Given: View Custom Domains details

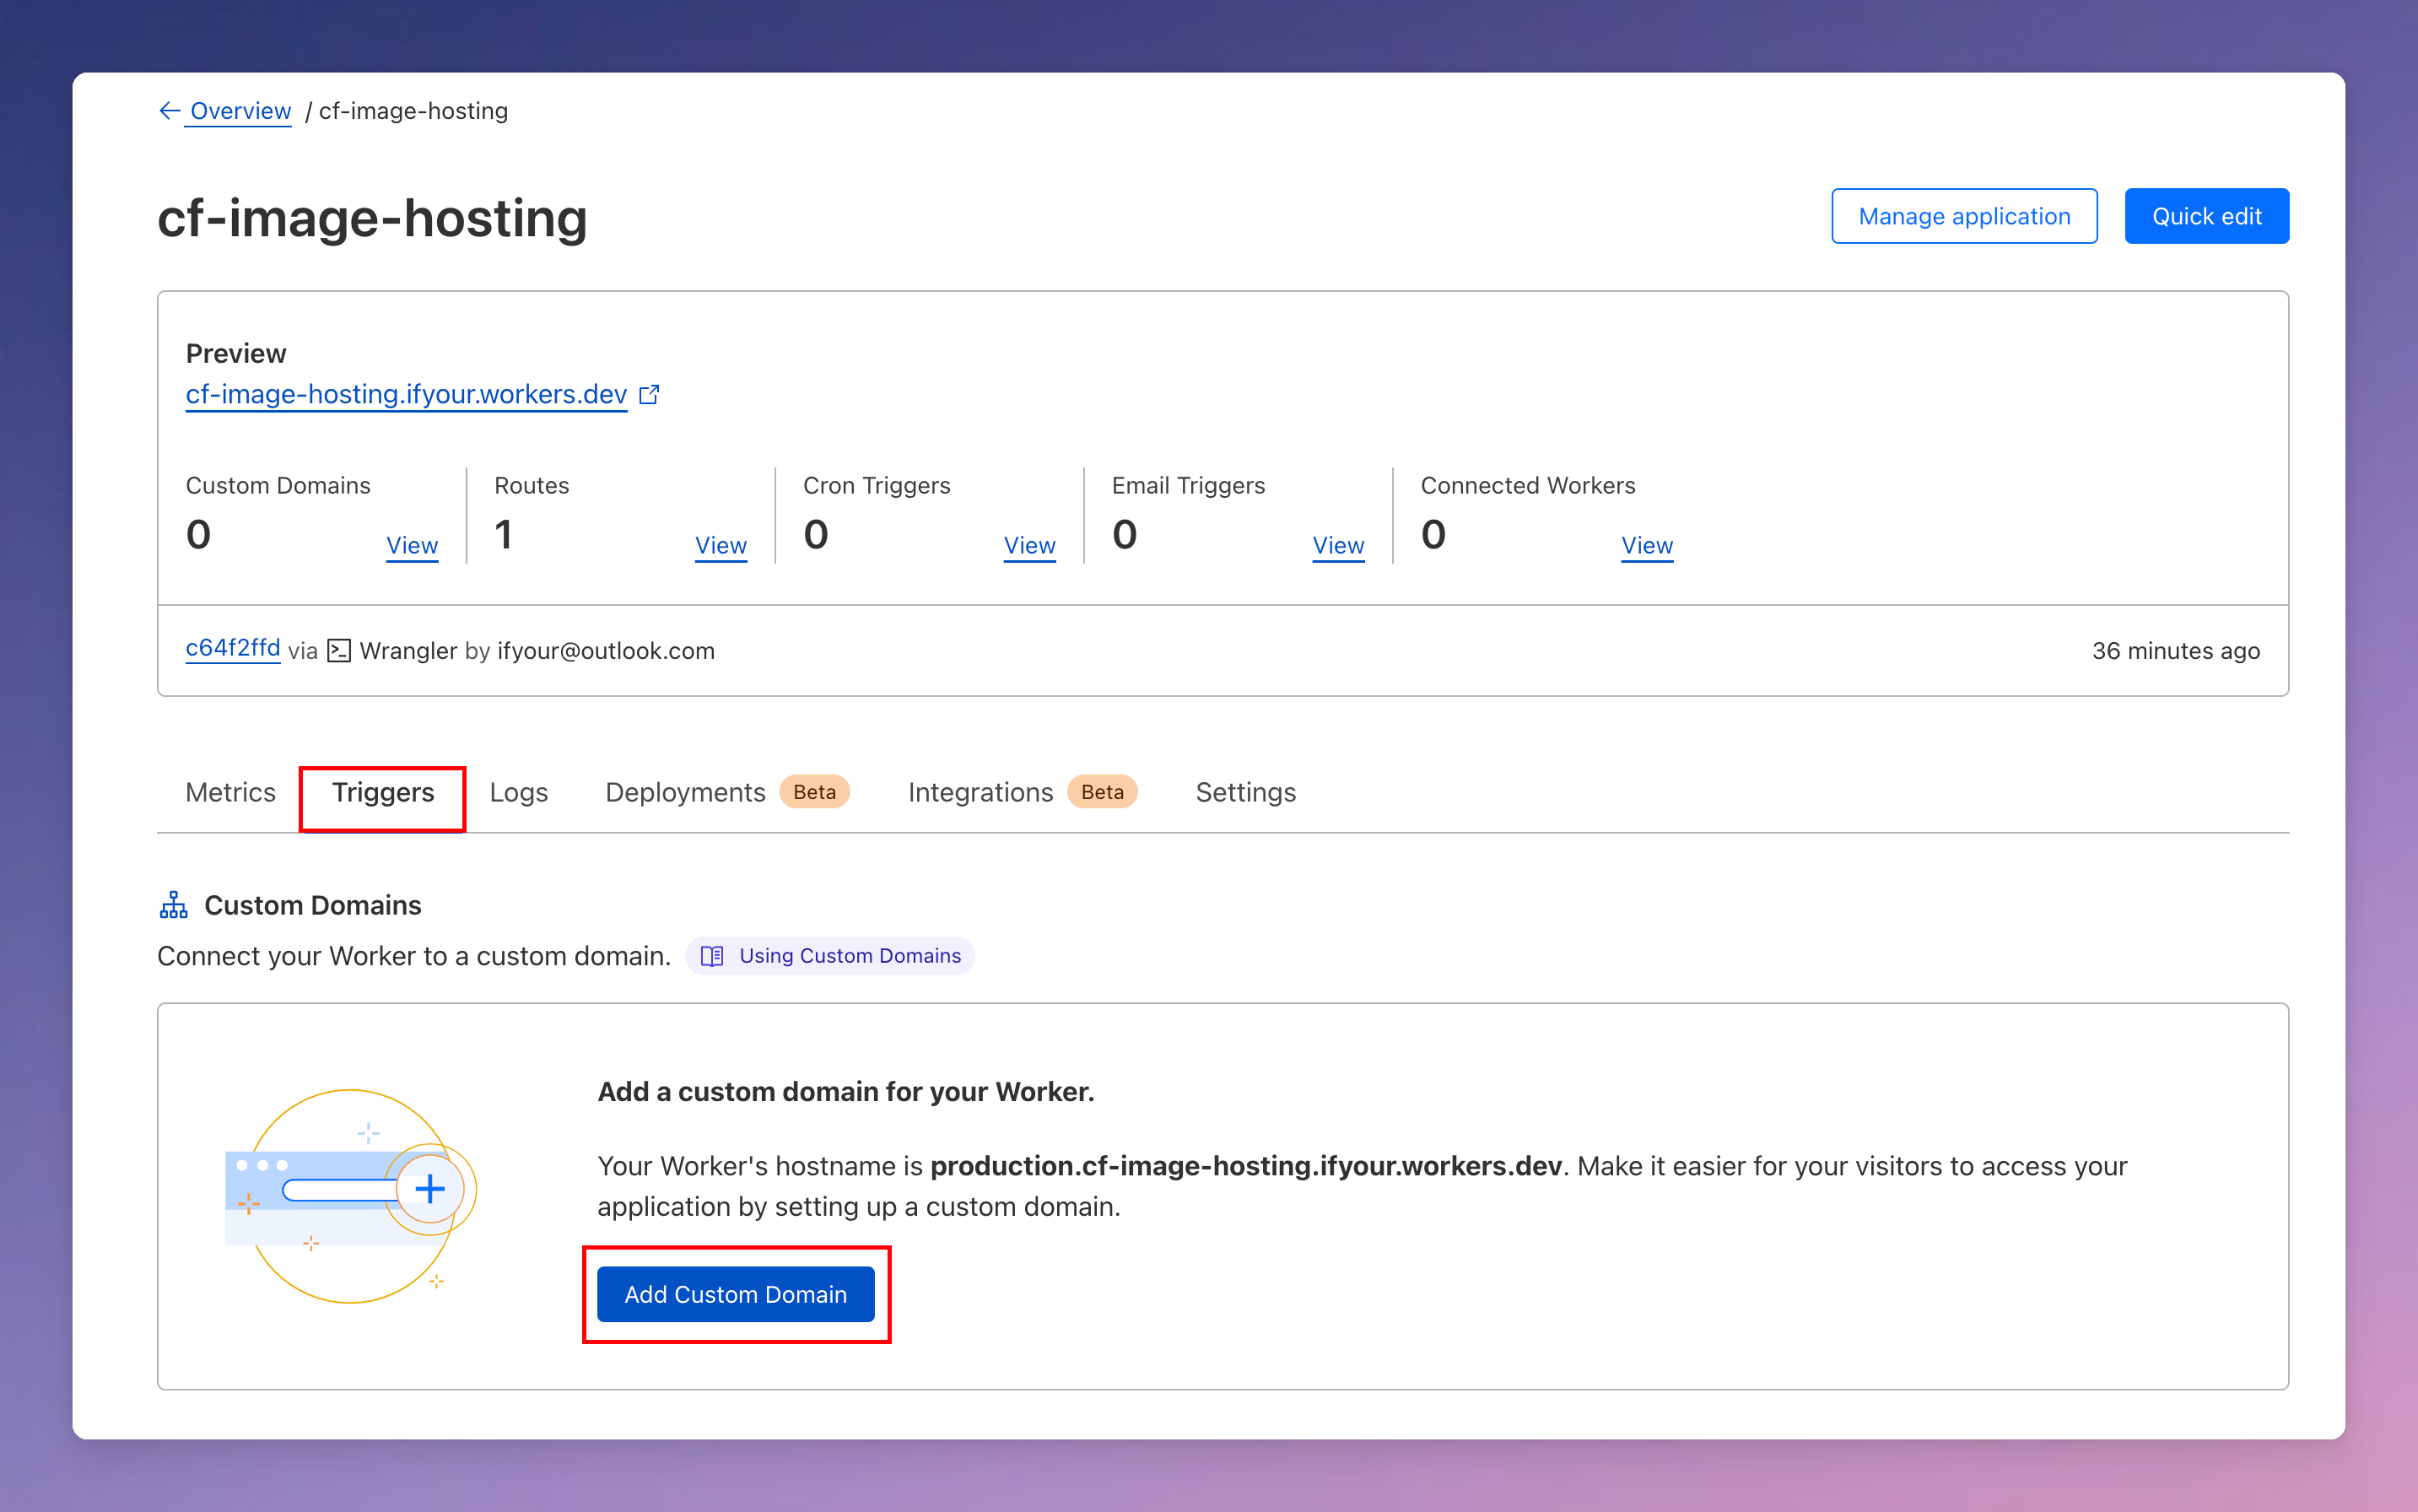Looking at the screenshot, I should click(412, 546).
